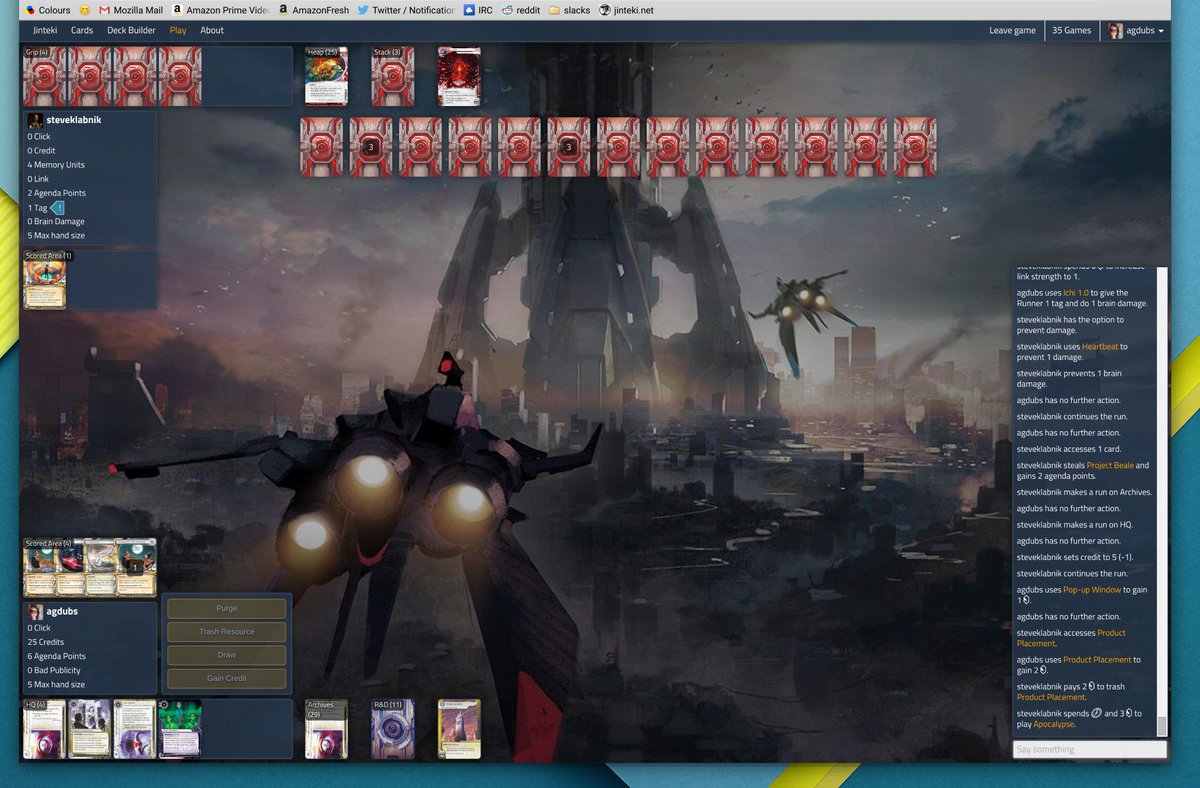Click the '4 Memory Units' line for steveklabnik

pyautogui.click(x=56, y=165)
